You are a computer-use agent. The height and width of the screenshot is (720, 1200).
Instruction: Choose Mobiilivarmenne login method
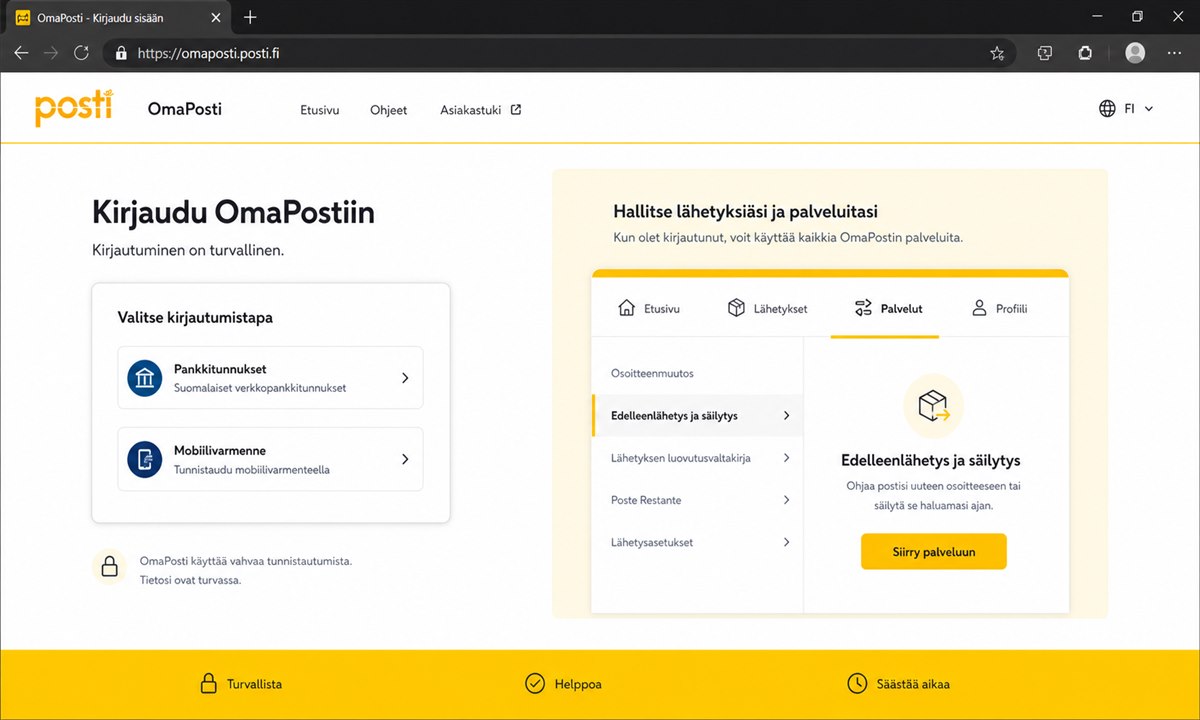click(x=270, y=459)
